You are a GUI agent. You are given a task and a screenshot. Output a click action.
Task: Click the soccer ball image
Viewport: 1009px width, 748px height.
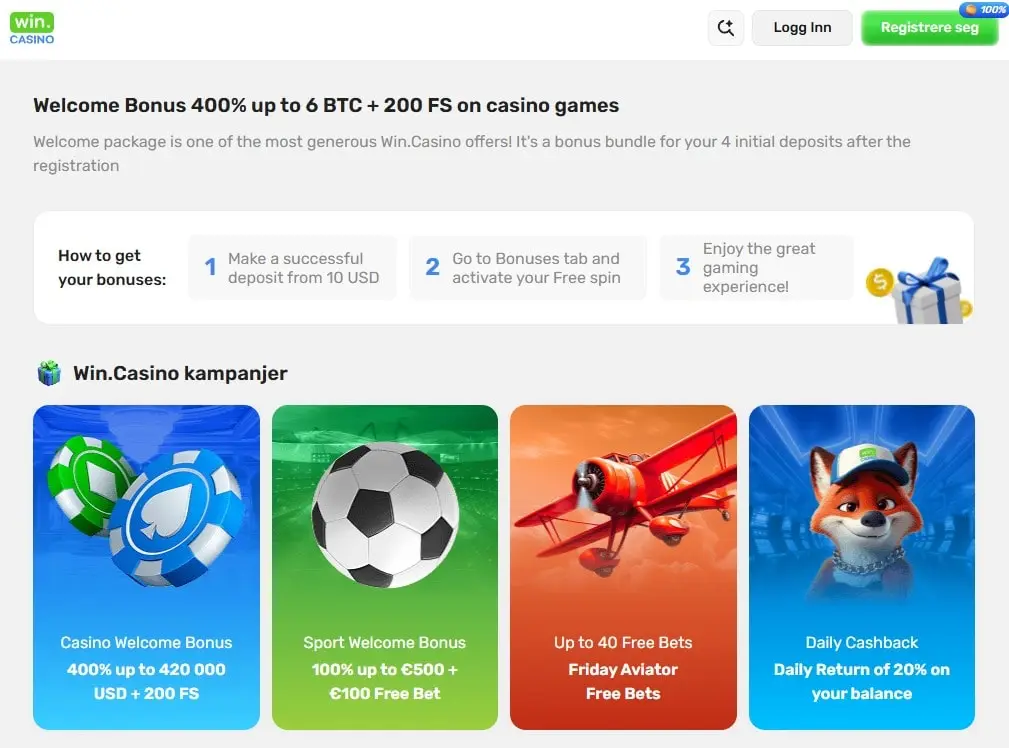pos(385,514)
